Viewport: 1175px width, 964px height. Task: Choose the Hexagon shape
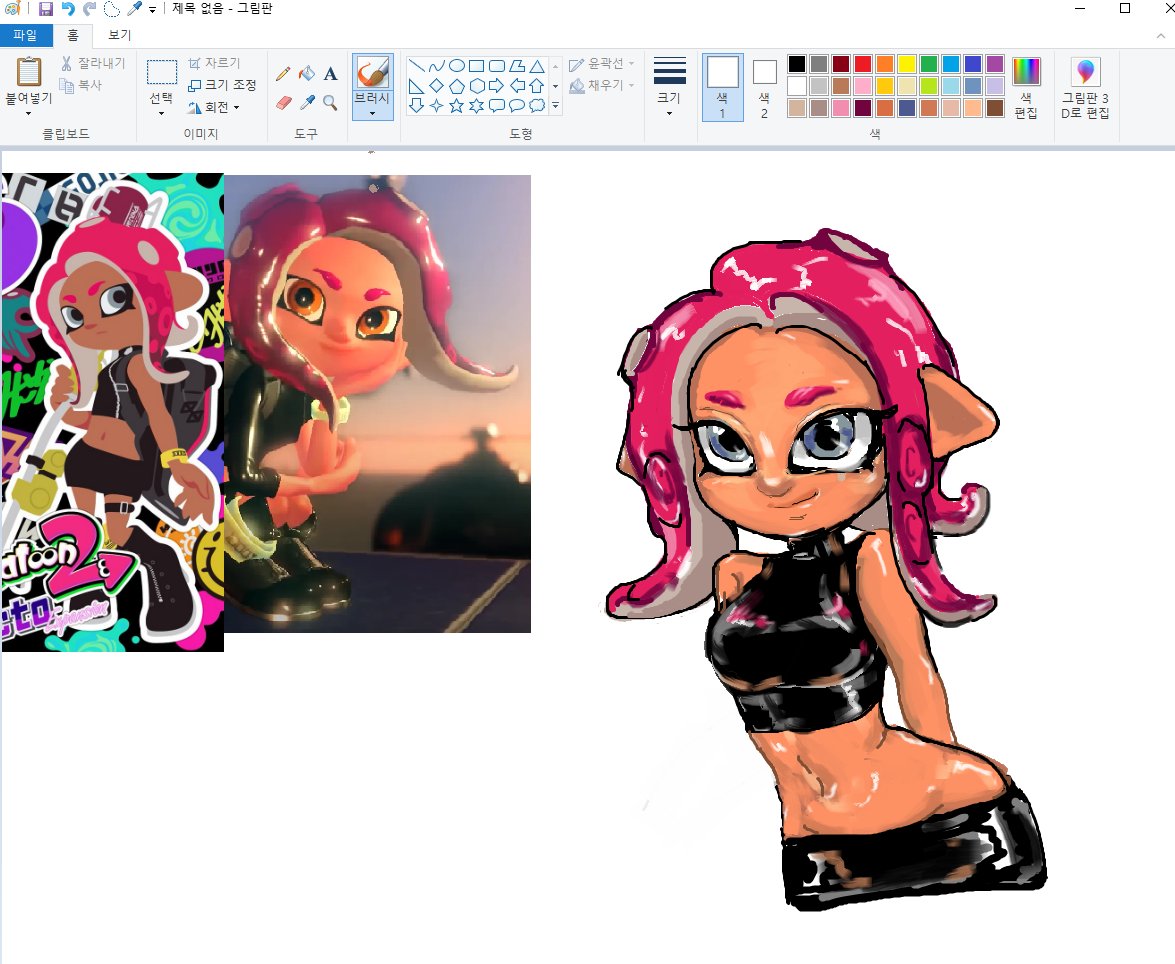(x=477, y=86)
